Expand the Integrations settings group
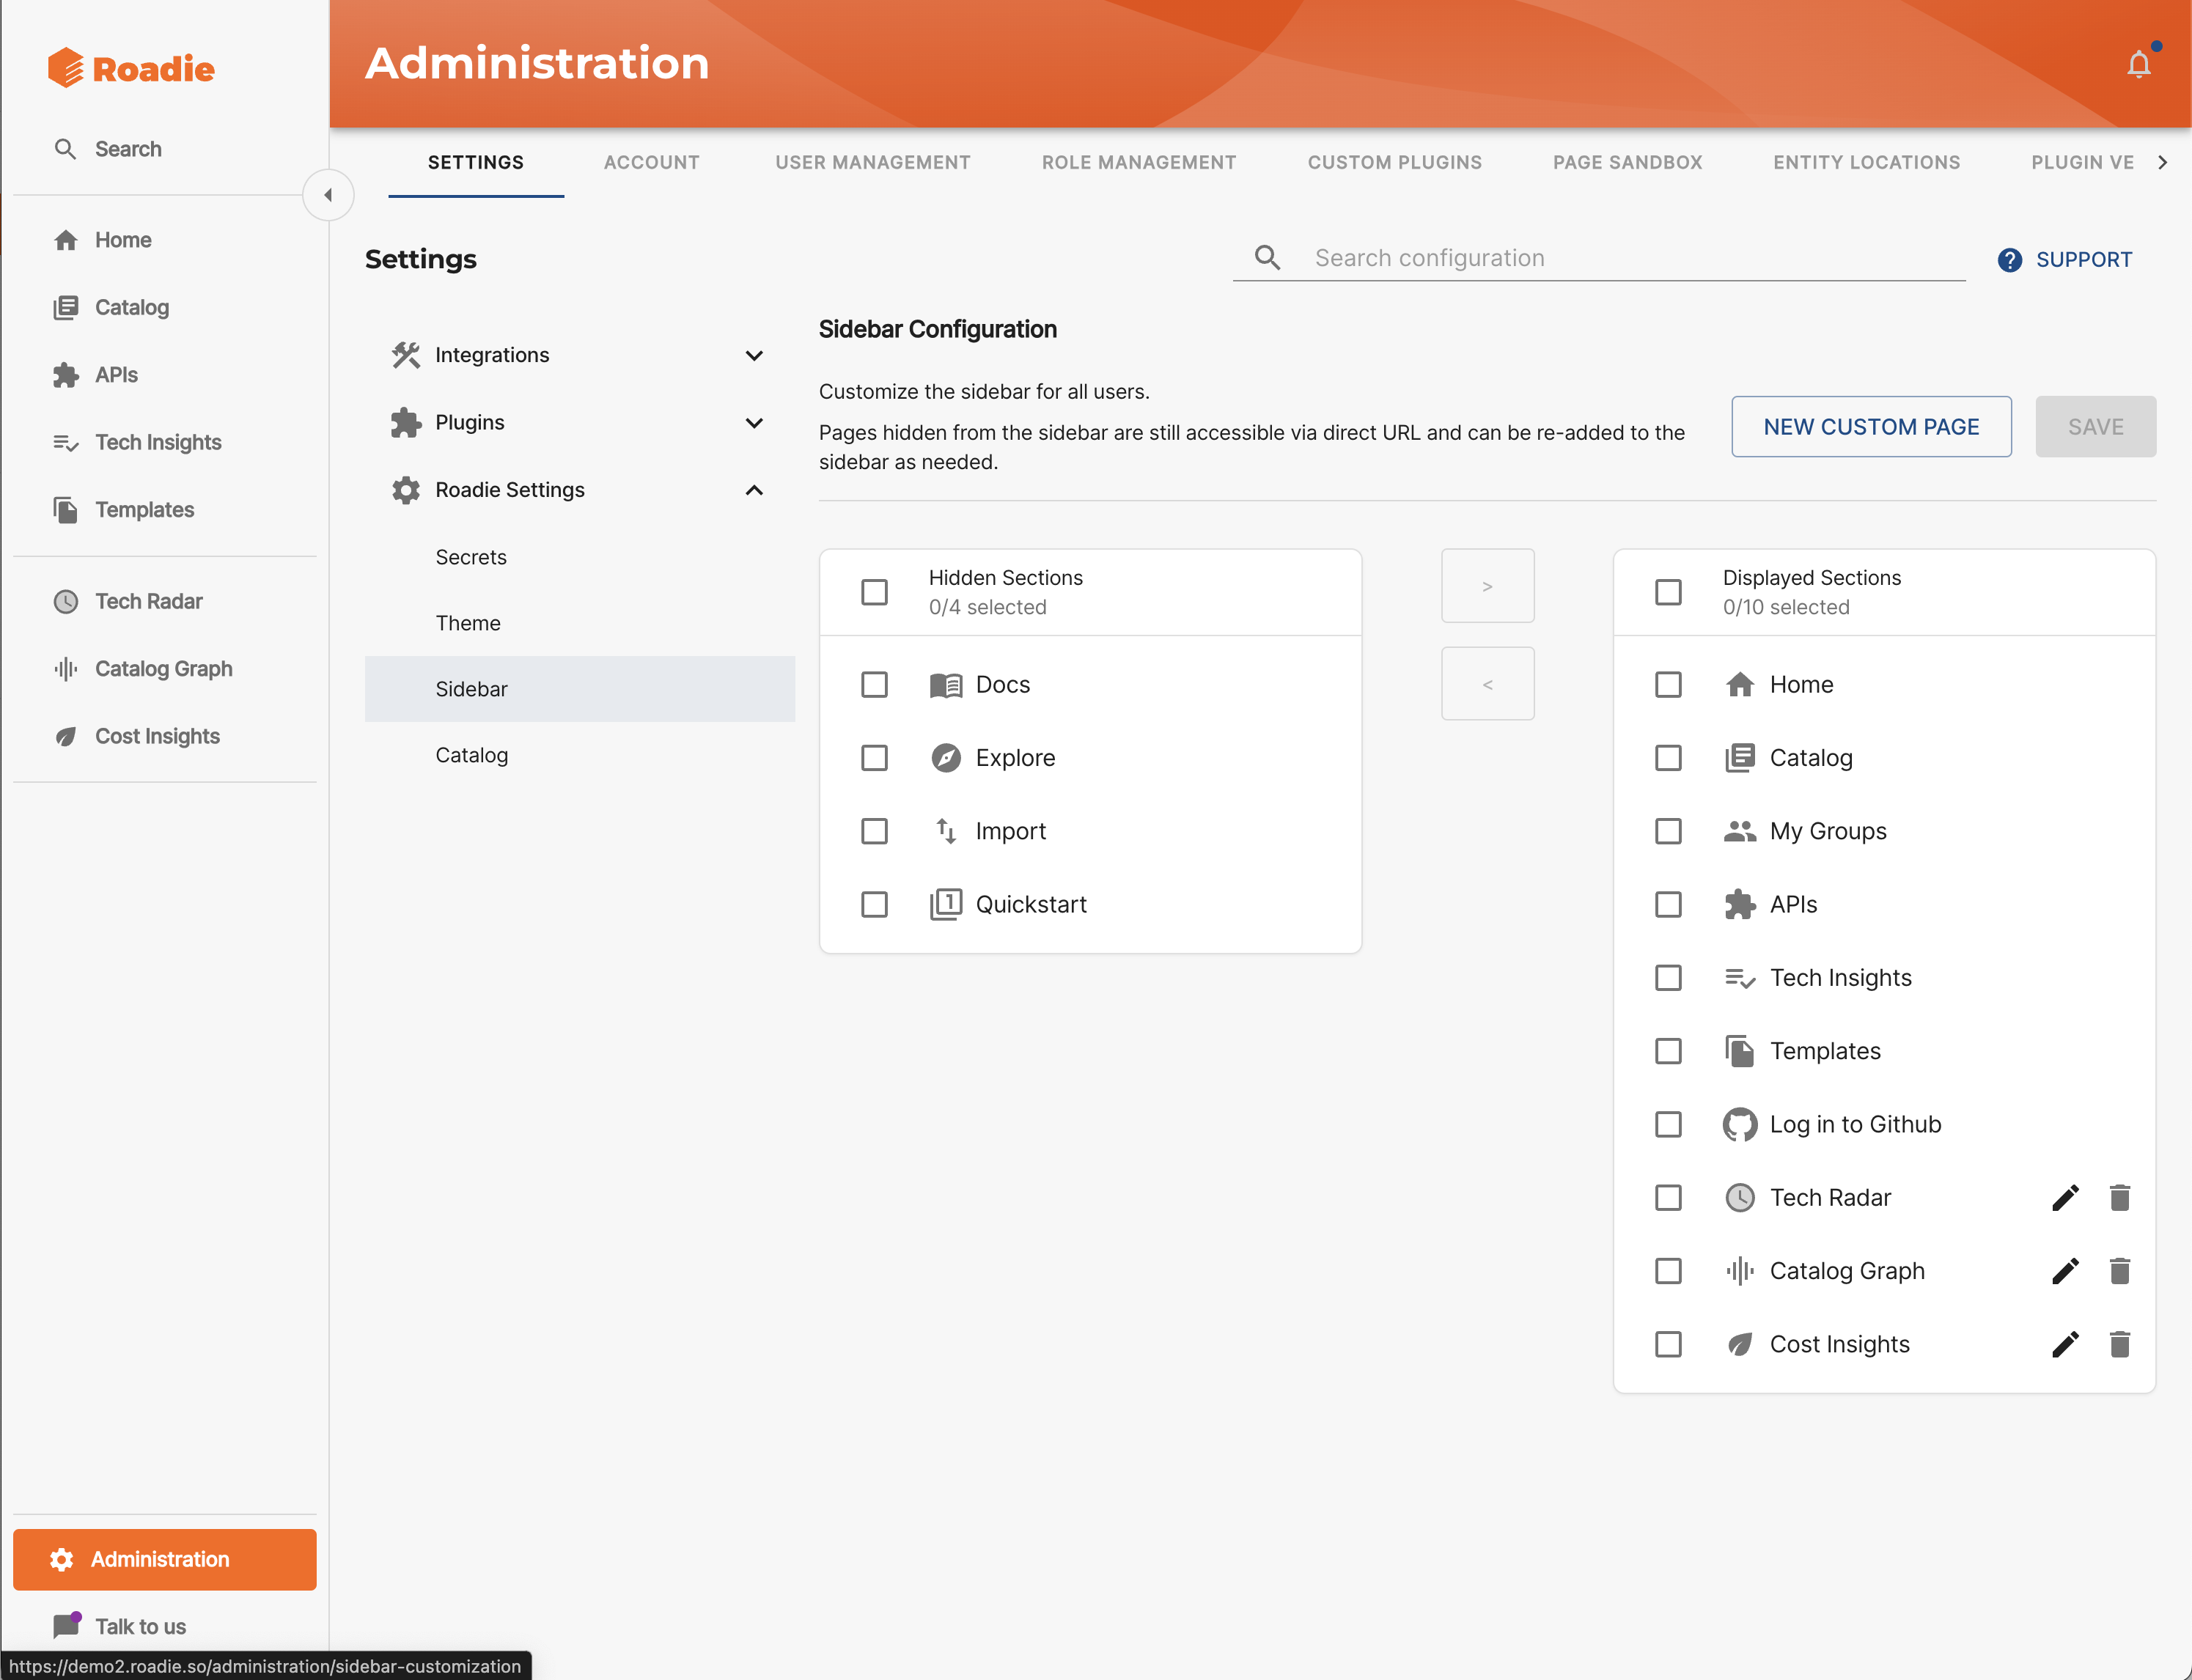This screenshot has height=1680, width=2192. click(580, 355)
